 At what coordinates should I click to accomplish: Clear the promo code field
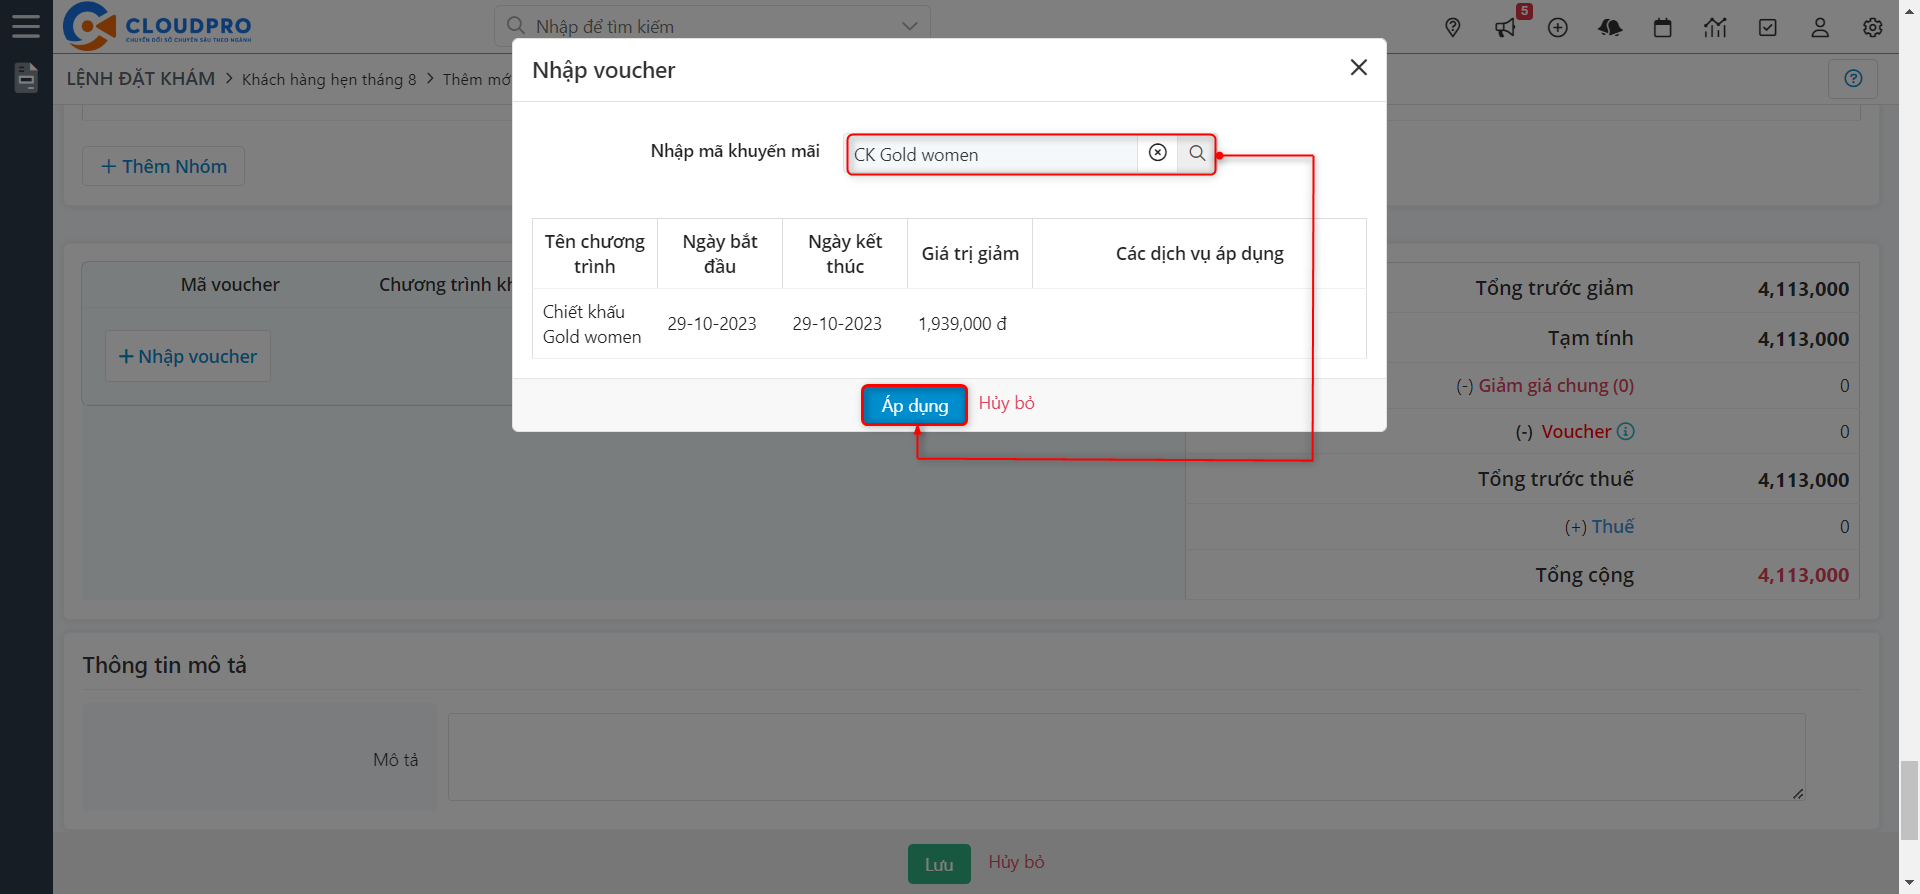pyautogui.click(x=1158, y=153)
